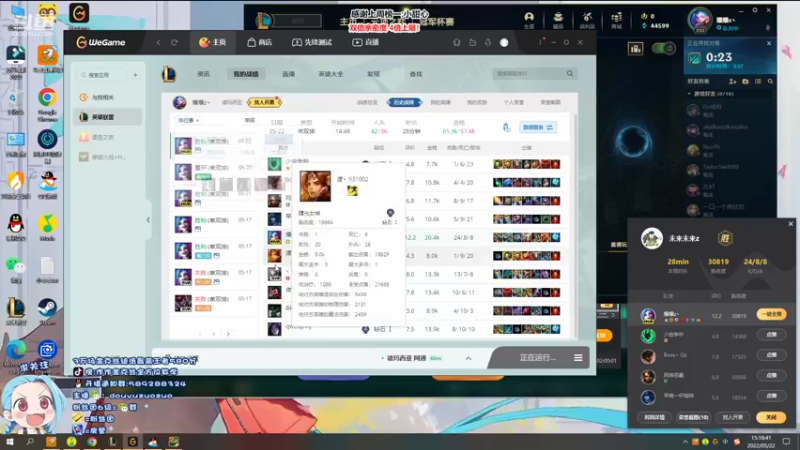This screenshot has height=450, width=800.
Task: Open the hamburger menu next to 正在运行
Action: pyautogui.click(x=578, y=358)
